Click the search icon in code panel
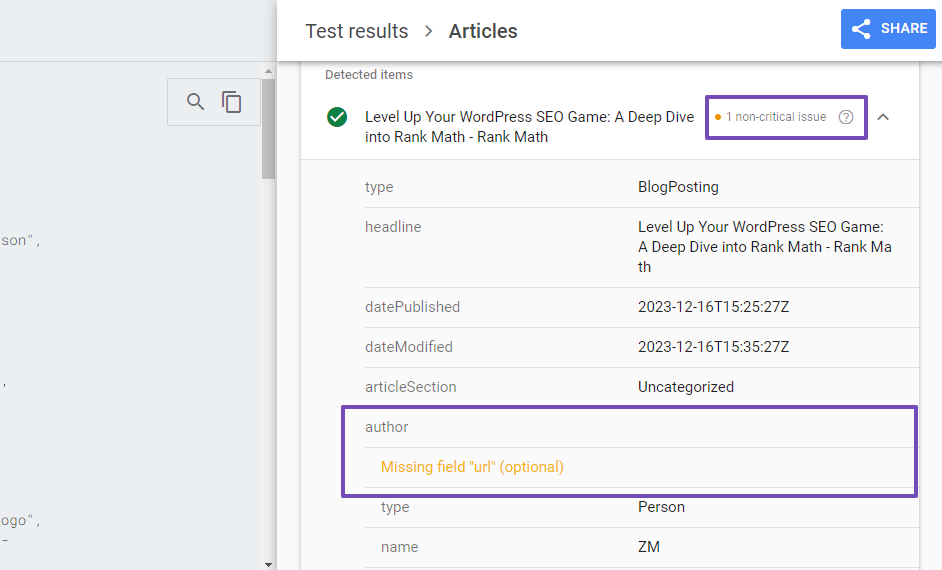Viewport: 942px width, 570px height. [195, 102]
